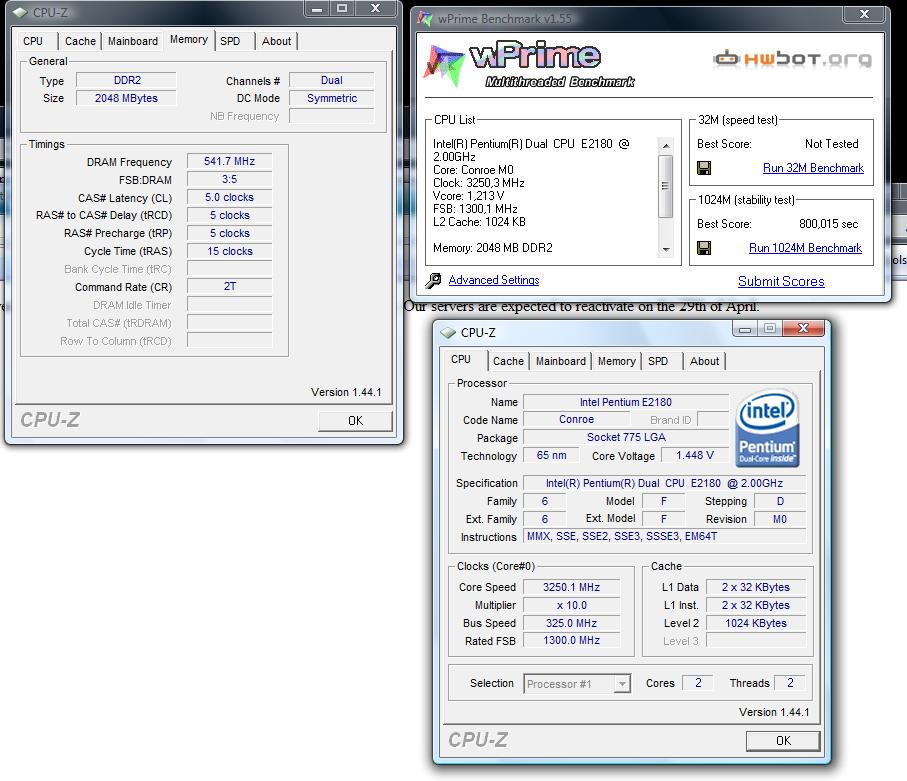Click the Size field 2048 MBytes

click(127, 98)
